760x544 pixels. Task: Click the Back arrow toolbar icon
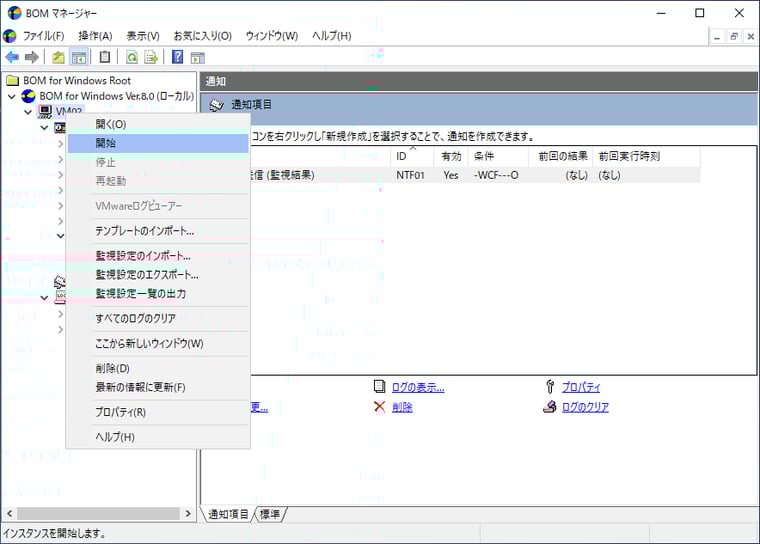point(12,57)
